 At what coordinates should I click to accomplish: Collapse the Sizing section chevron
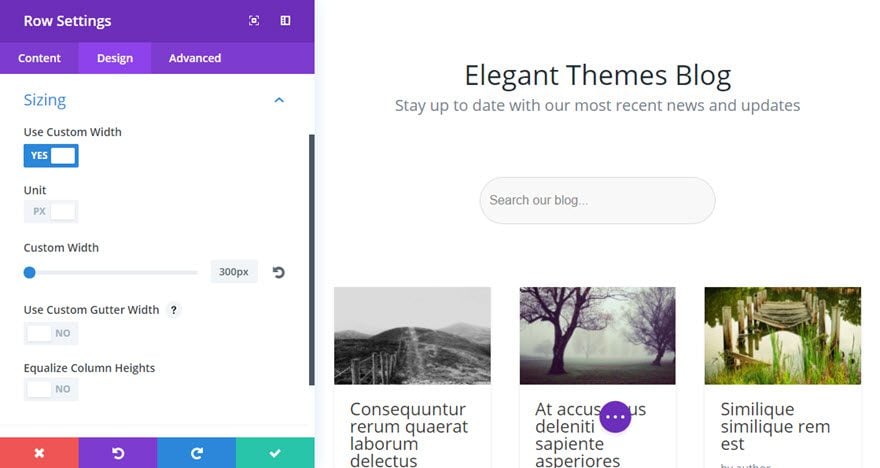coord(279,100)
